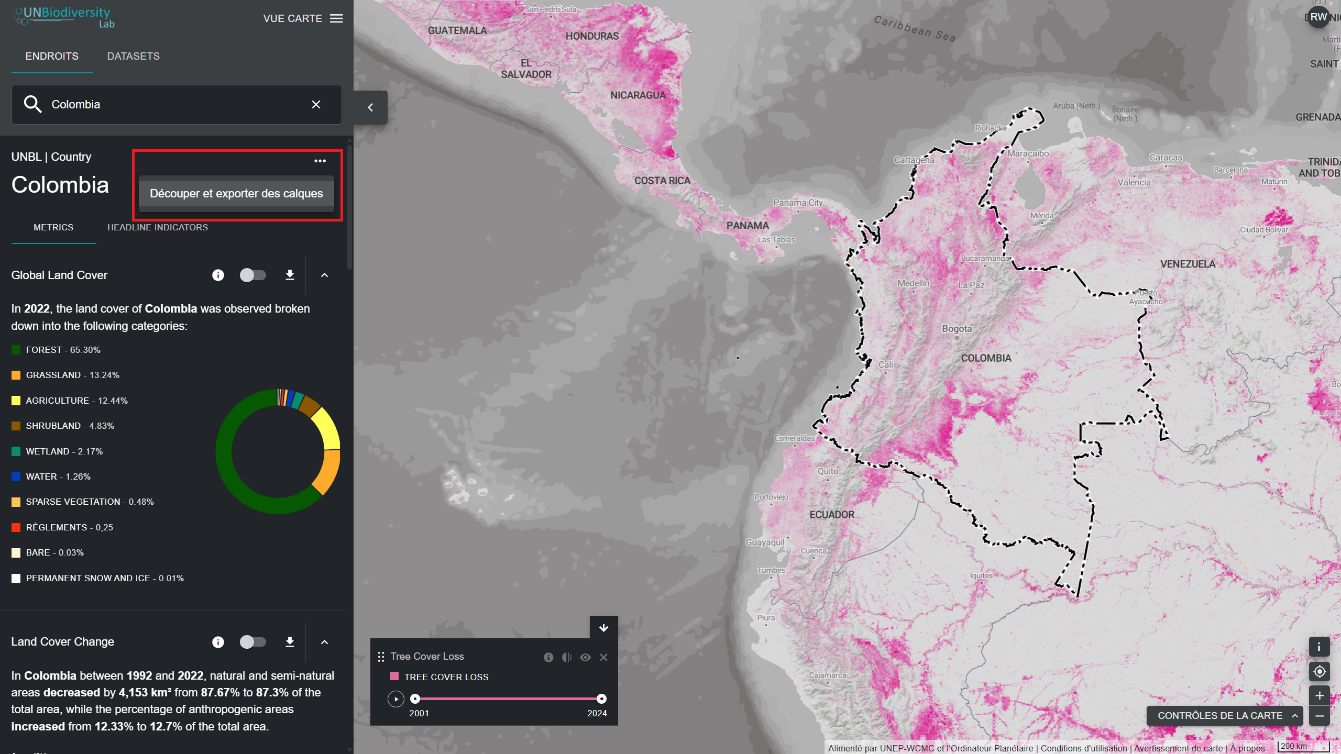Open the Vue Carte menu
The width and height of the screenshot is (1341, 754).
pos(302,19)
